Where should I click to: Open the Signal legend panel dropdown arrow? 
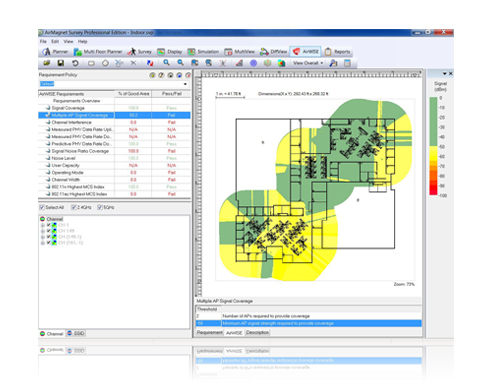[445, 73]
